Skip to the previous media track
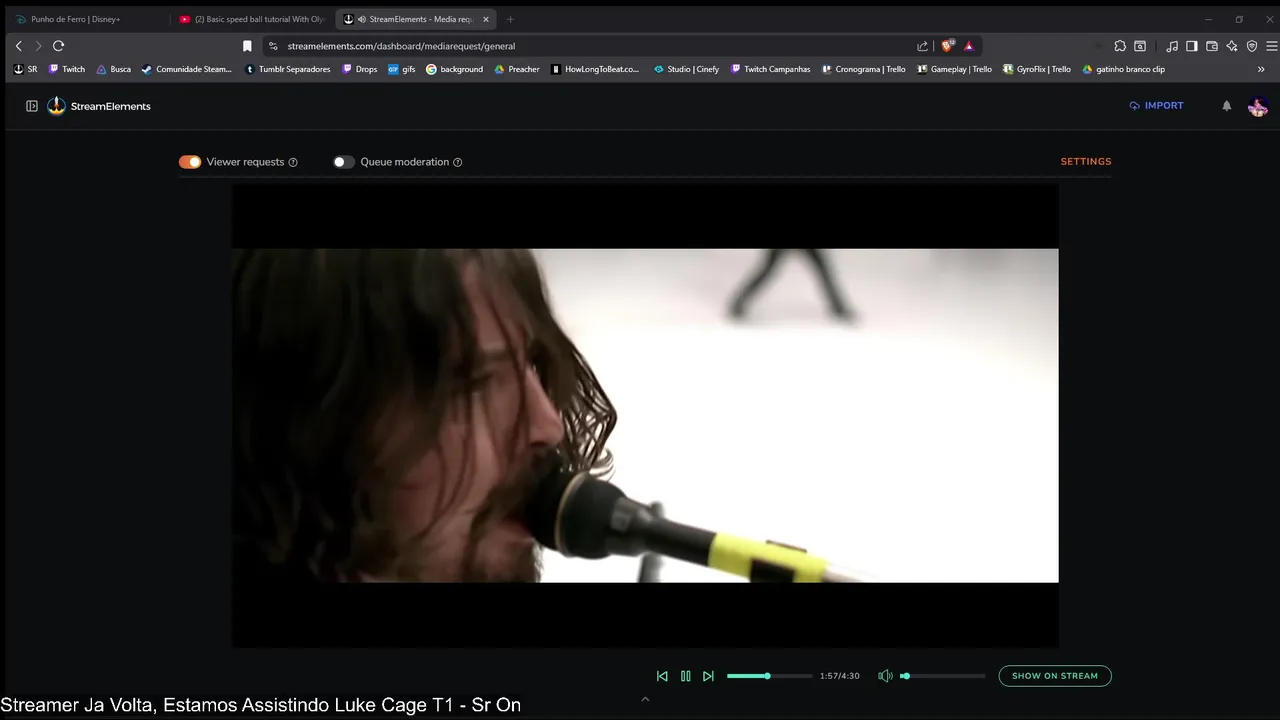1280x720 pixels. [662, 676]
